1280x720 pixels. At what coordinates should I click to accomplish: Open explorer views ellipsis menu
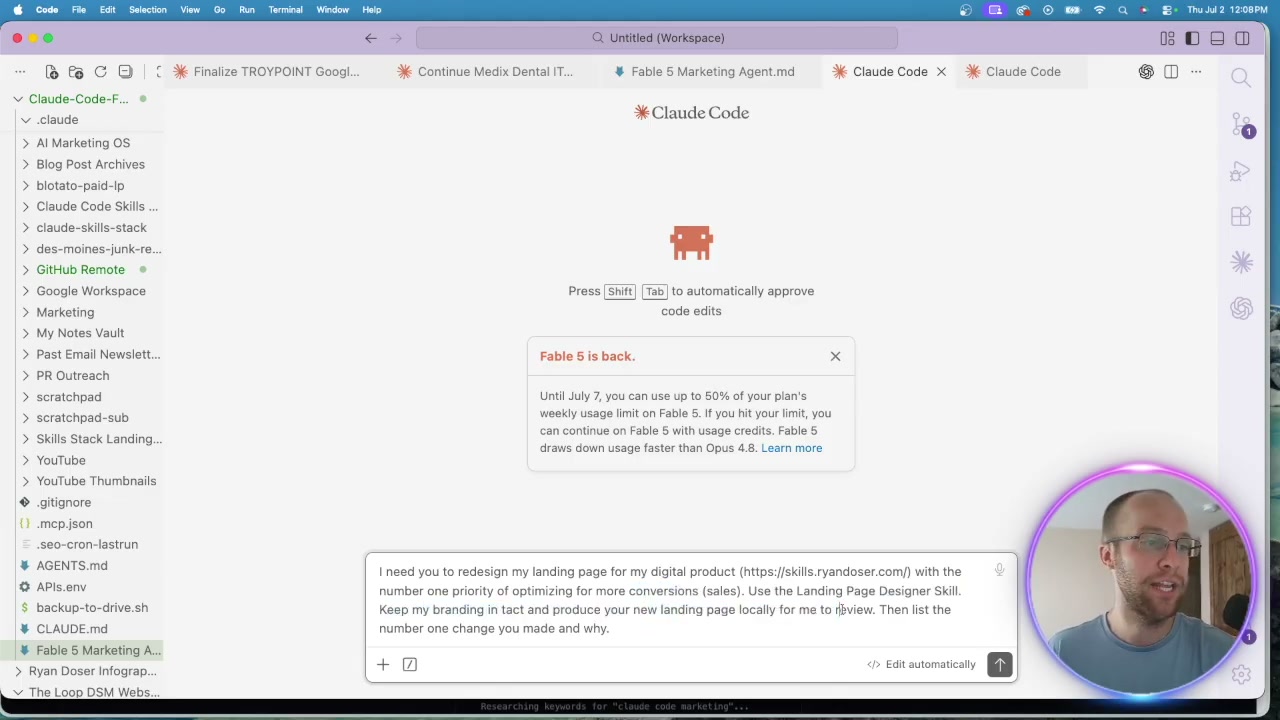pyautogui.click(x=20, y=72)
